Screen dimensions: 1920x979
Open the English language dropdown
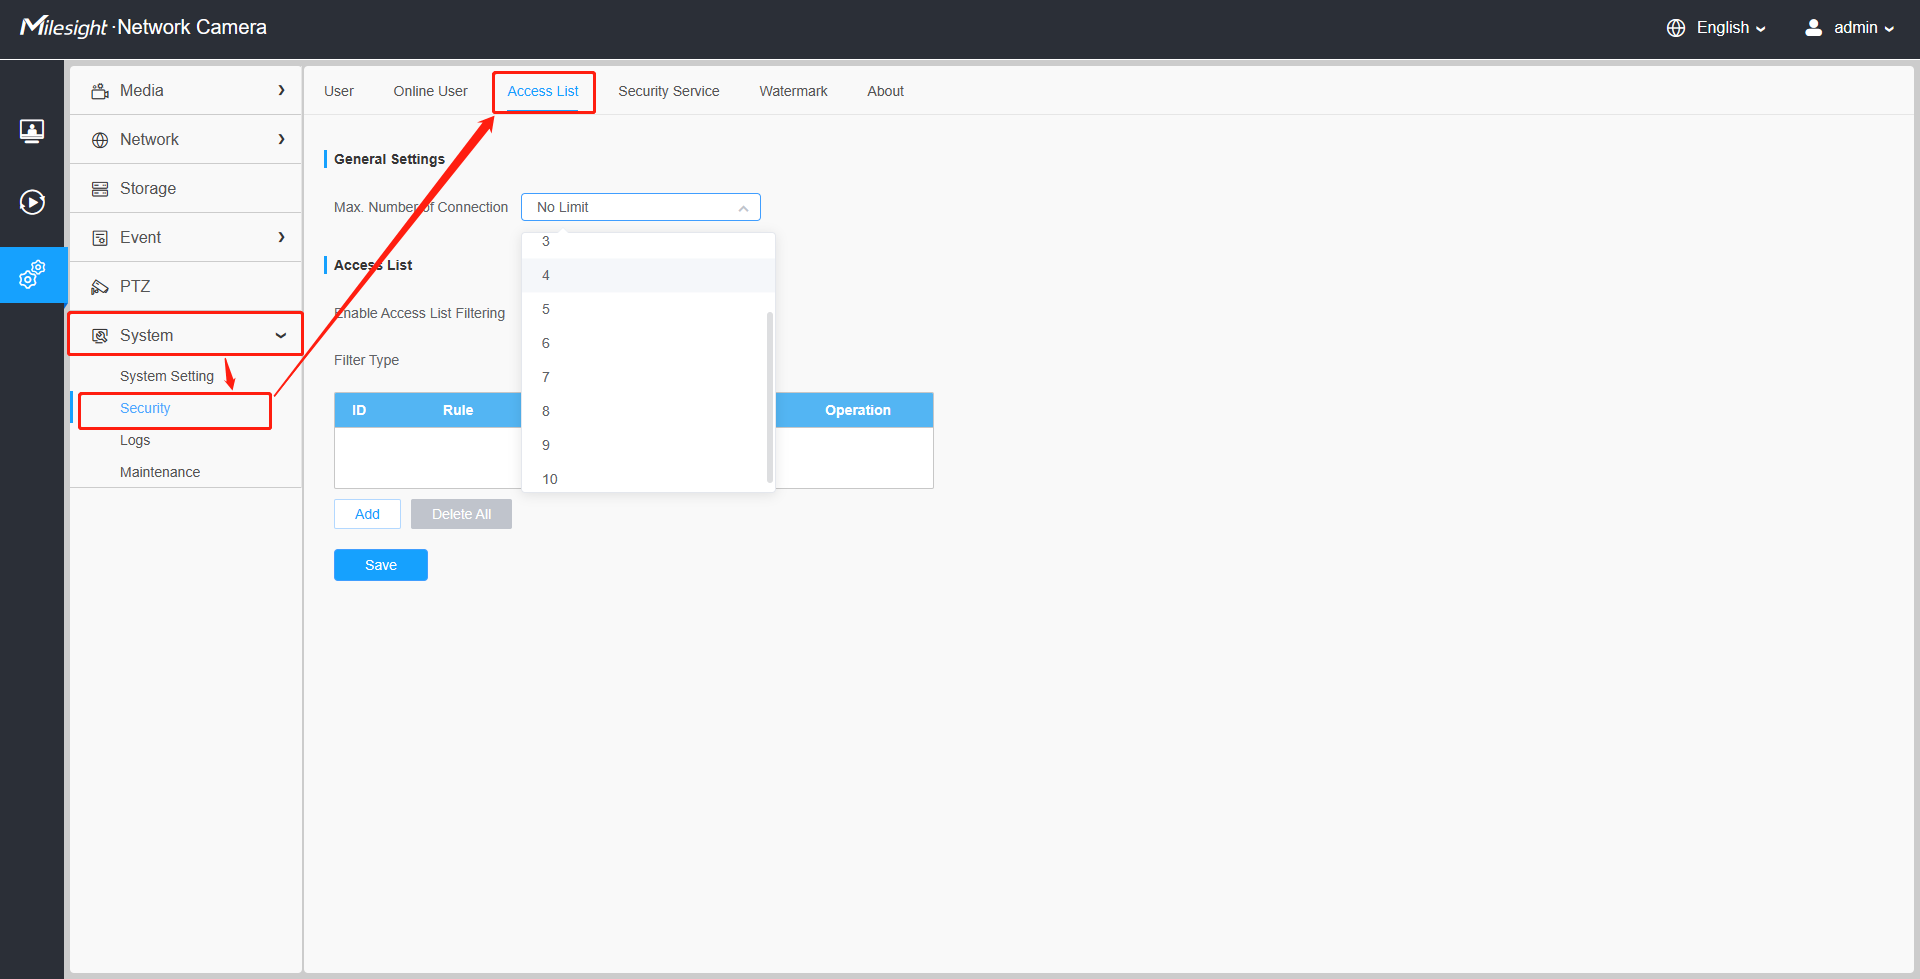(1731, 28)
